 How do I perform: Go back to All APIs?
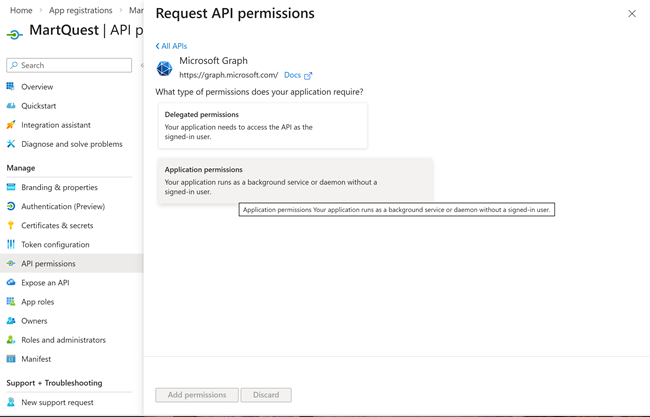tap(171, 46)
